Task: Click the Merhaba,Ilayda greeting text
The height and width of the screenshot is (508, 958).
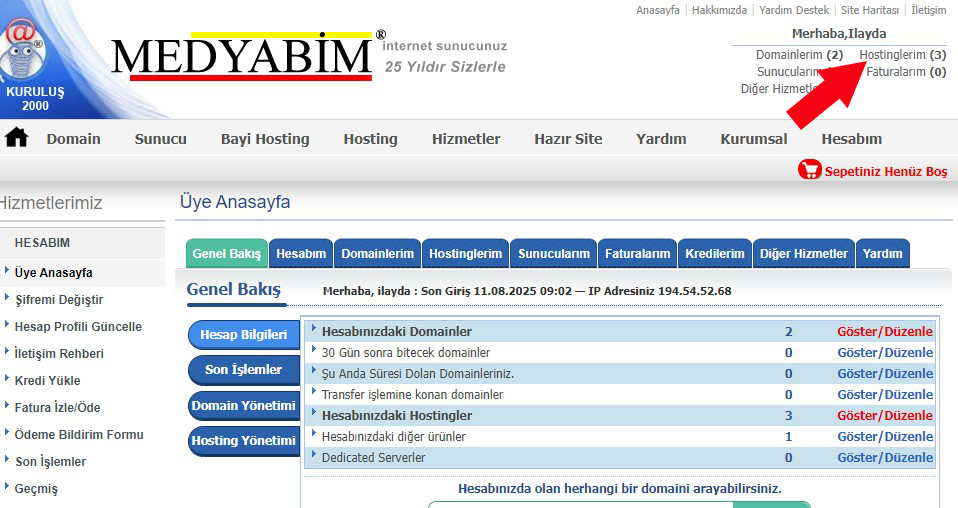Action: [839, 34]
